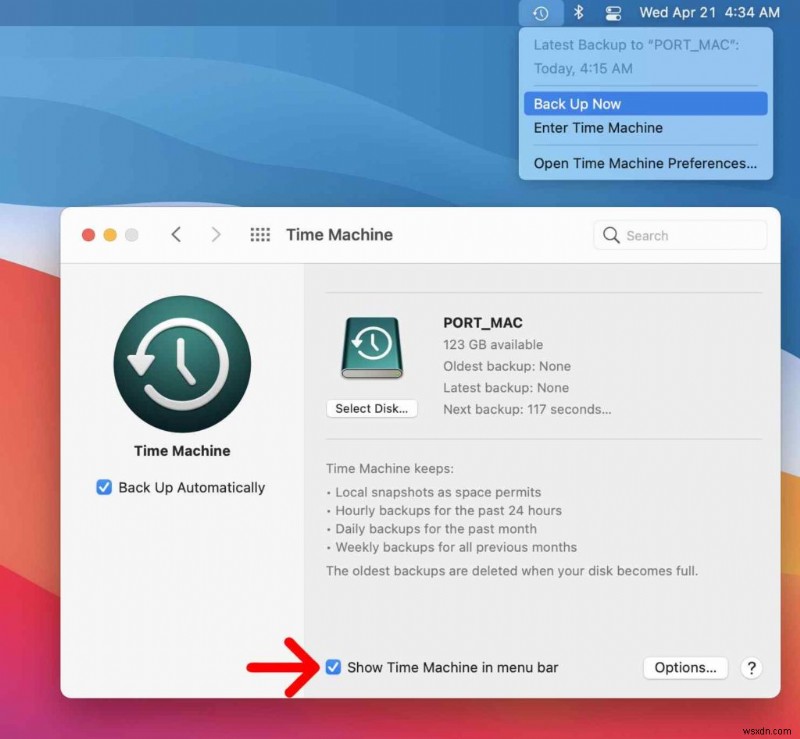The height and width of the screenshot is (739, 800).
Task: Open all System Preferences via the grid icon
Action: pos(260,234)
